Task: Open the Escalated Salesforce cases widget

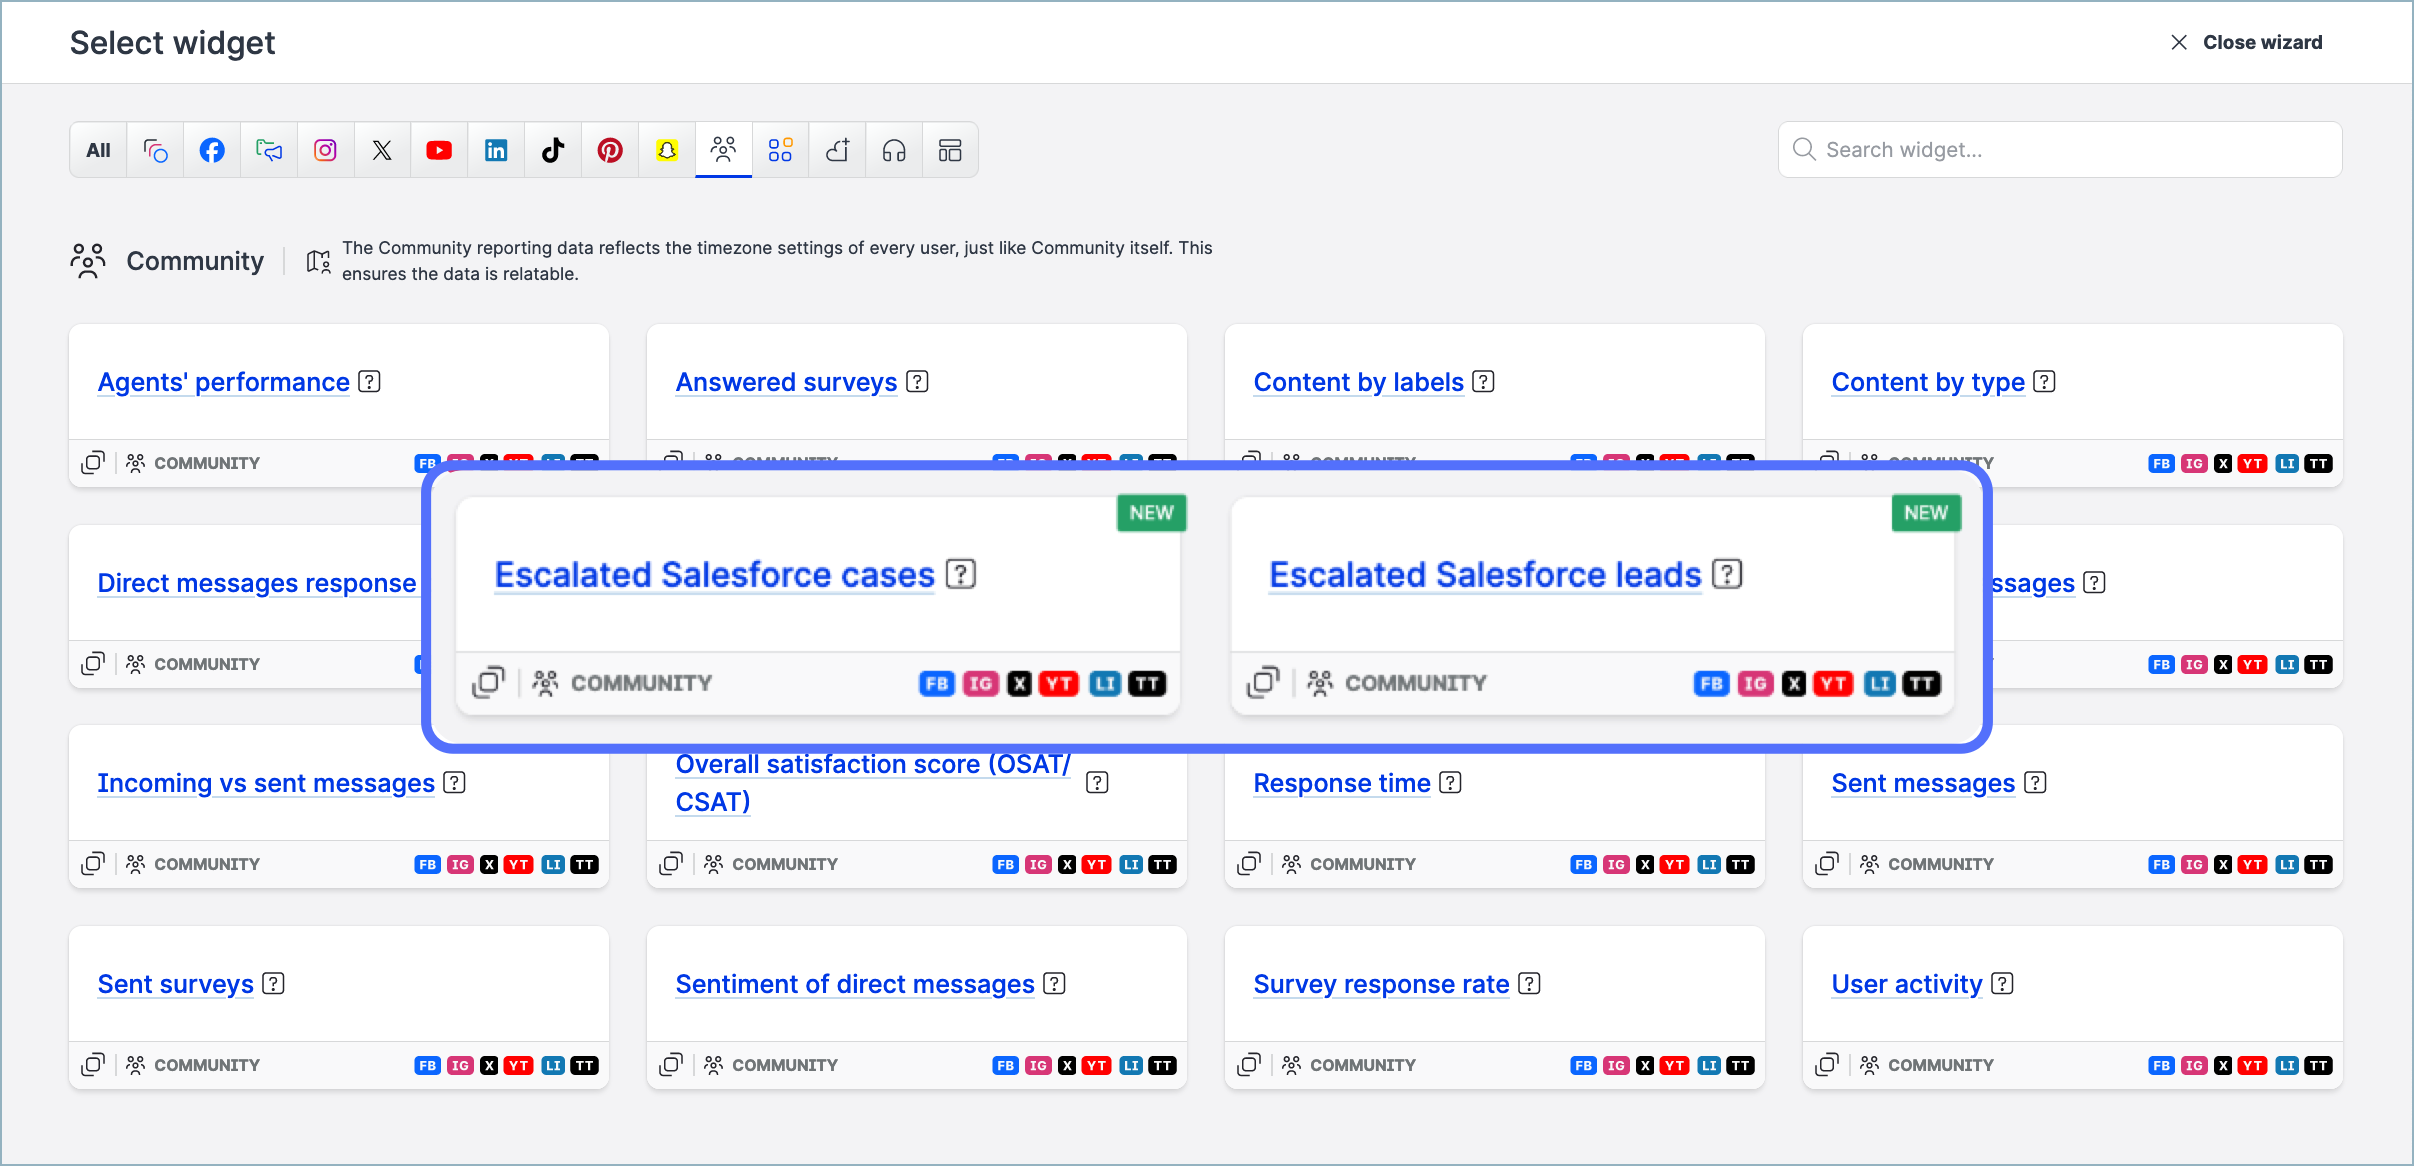Action: (714, 575)
